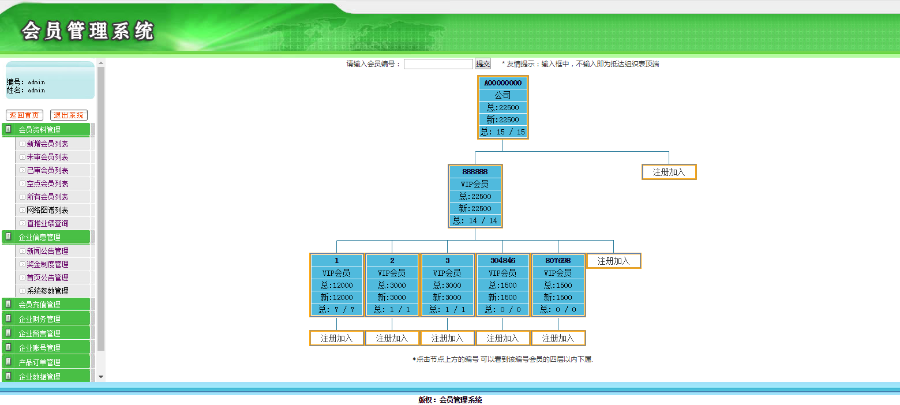Click 注册加入 below member node 2

pos(392,338)
